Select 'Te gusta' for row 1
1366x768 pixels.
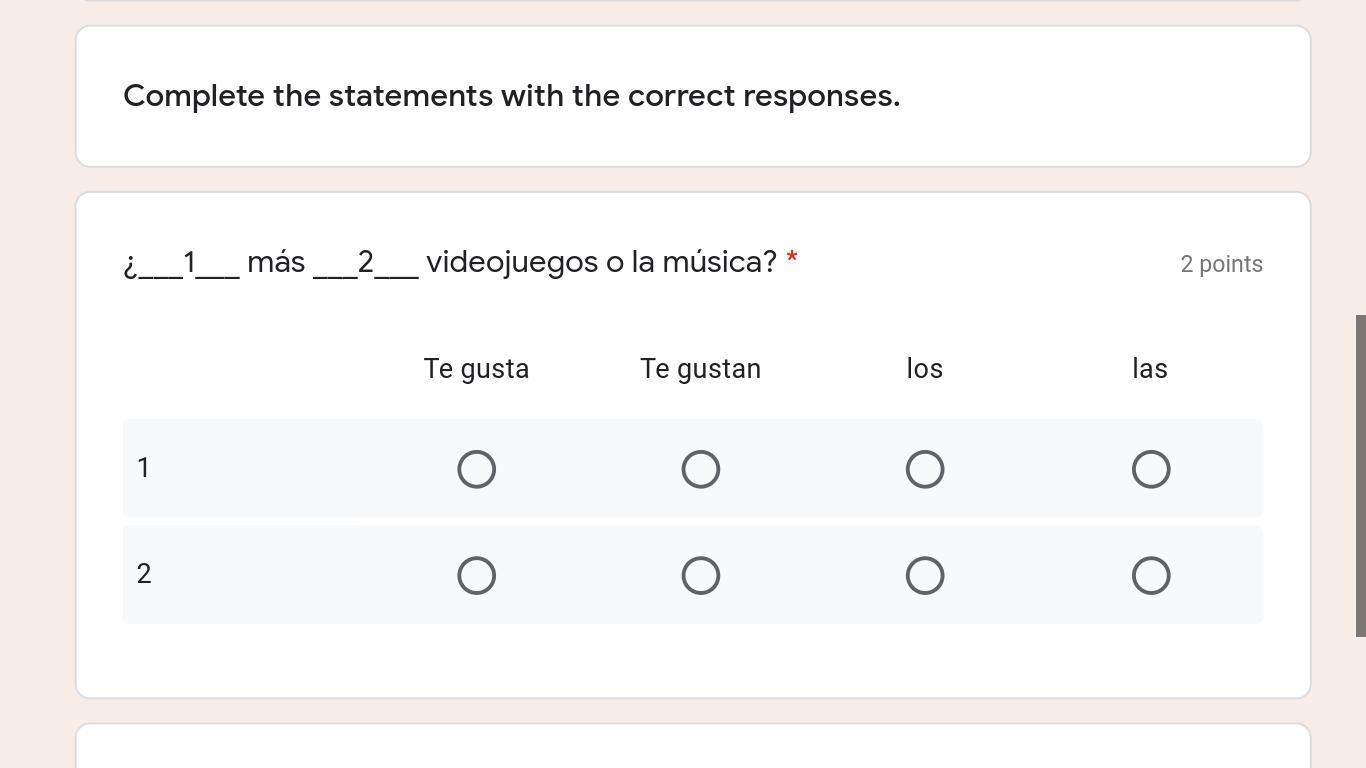(476, 469)
